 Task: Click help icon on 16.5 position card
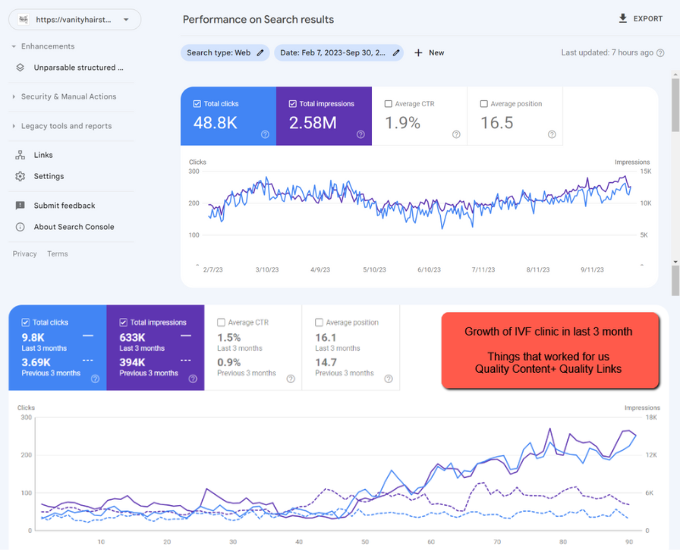(x=552, y=134)
